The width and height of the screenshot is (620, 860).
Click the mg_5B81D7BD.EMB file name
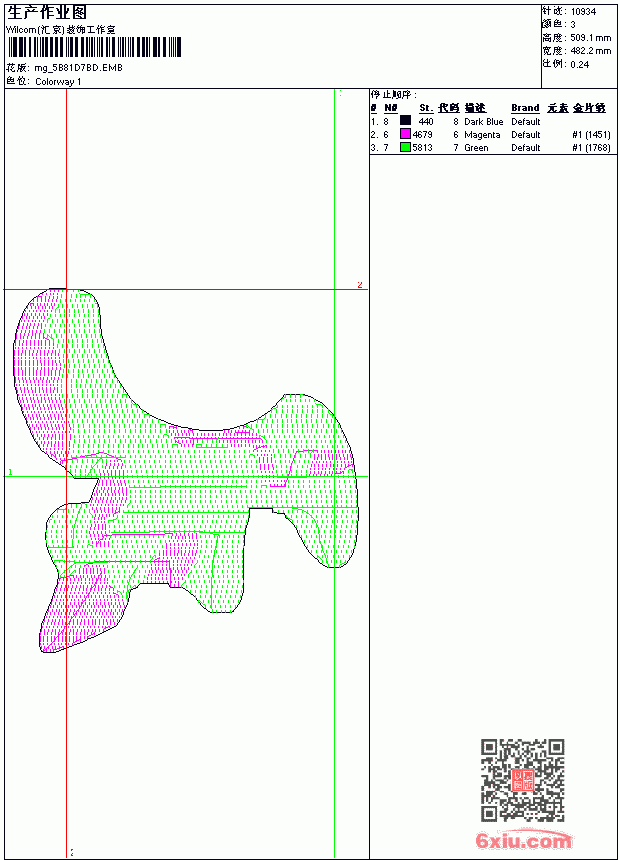[x=78, y=68]
